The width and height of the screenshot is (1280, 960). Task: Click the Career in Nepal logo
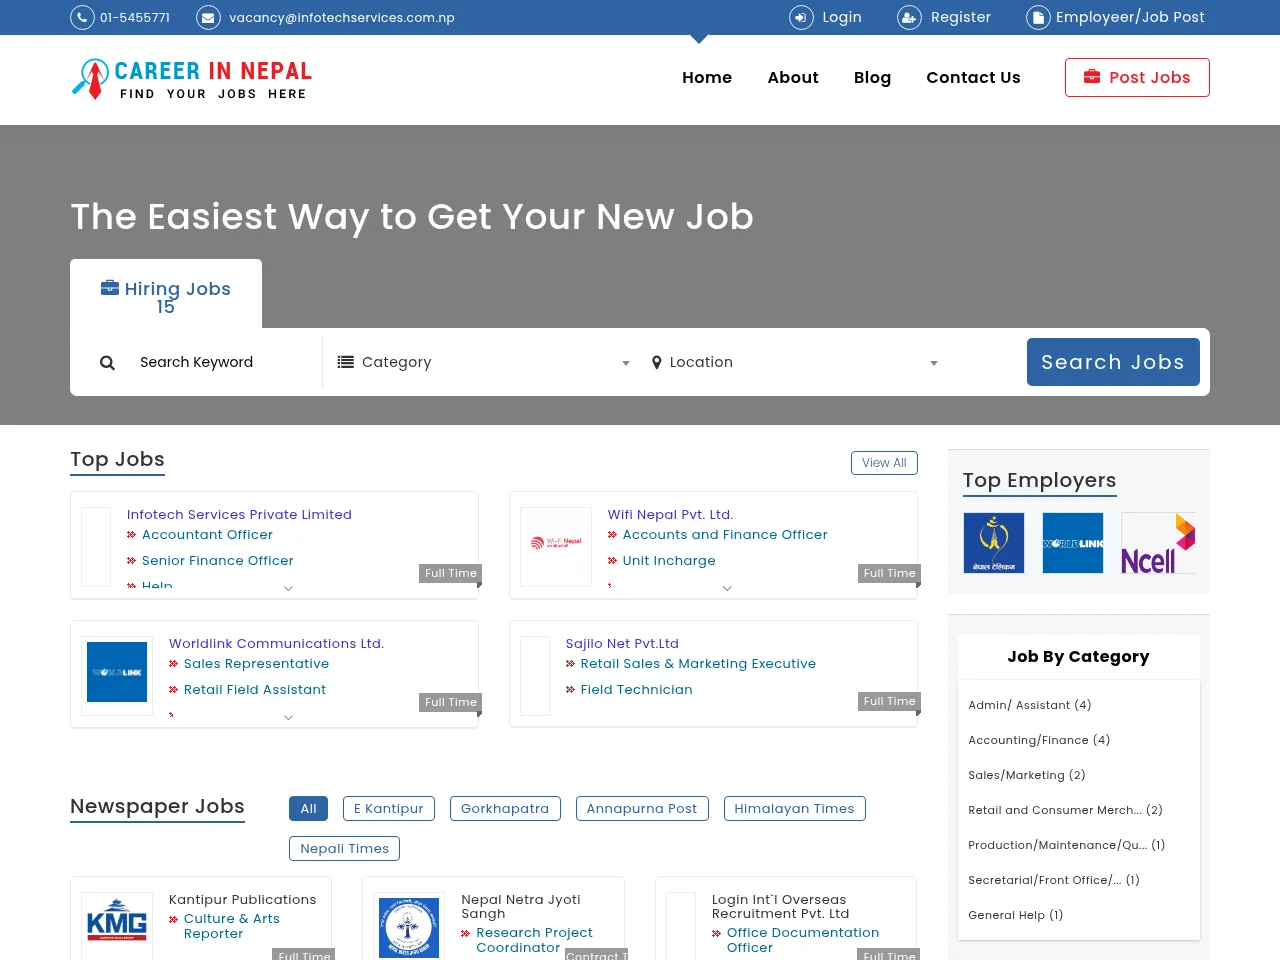191,79
